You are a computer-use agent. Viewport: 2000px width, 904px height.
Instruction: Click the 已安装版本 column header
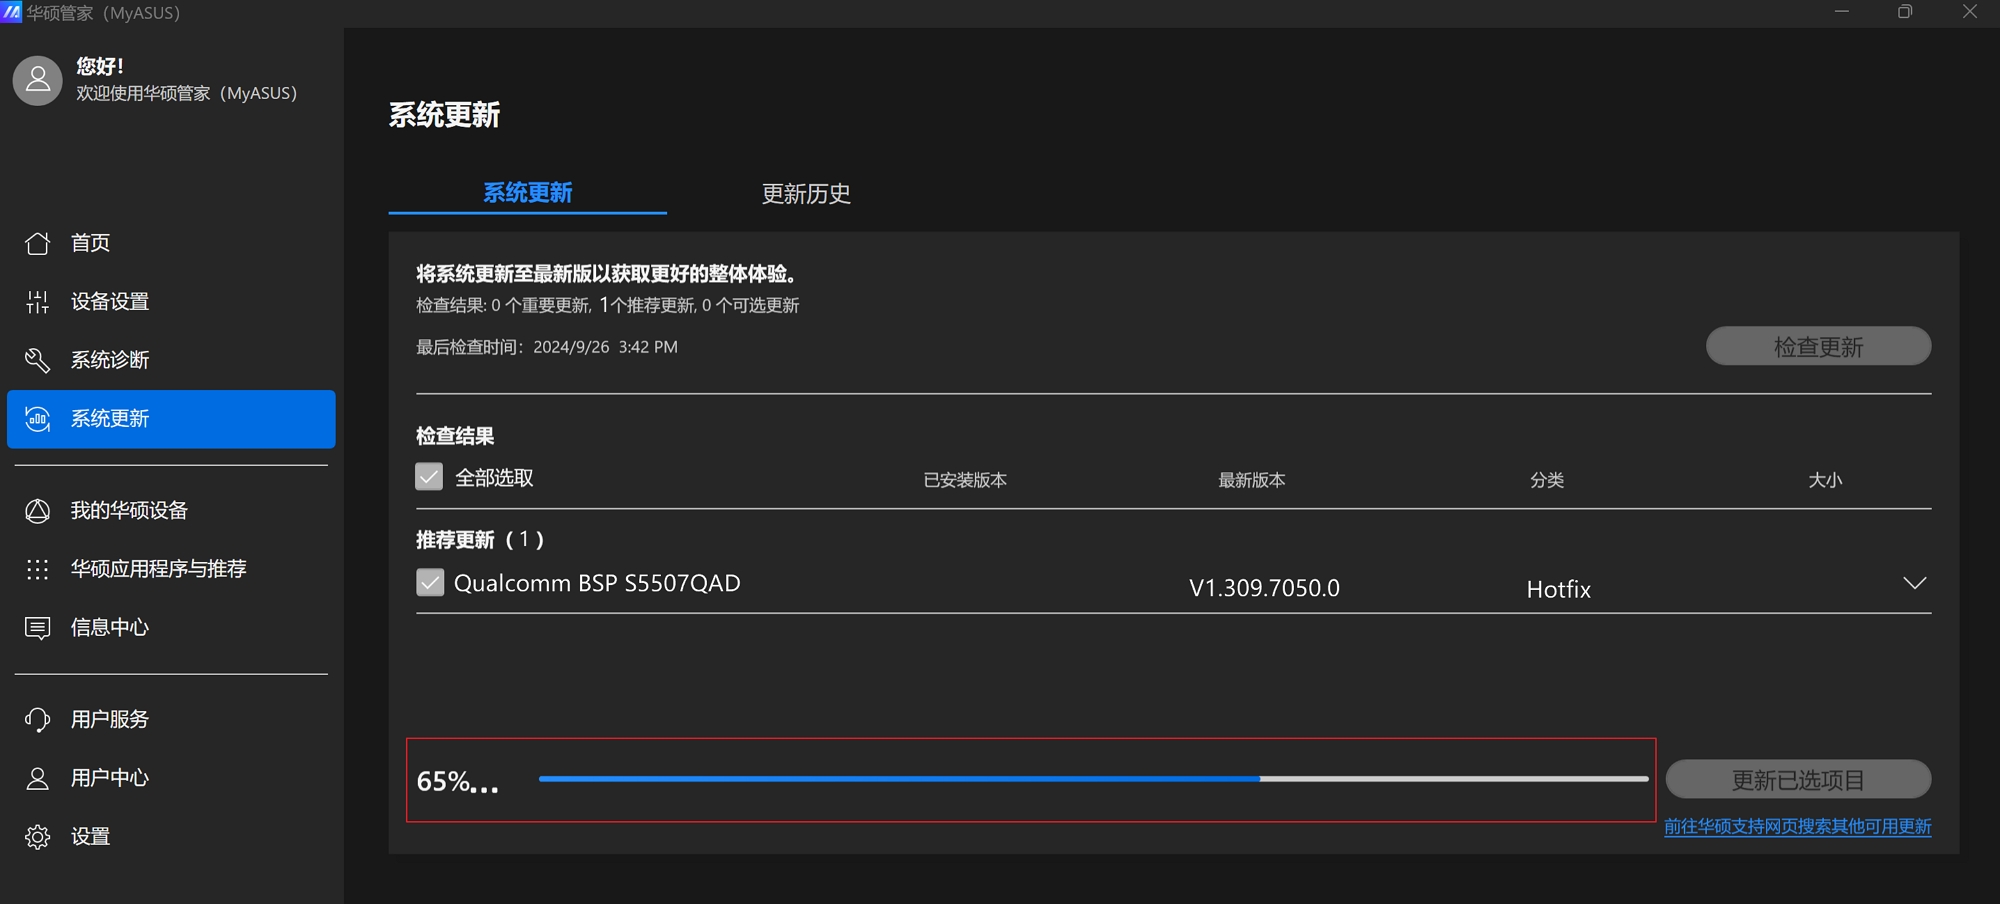click(965, 480)
